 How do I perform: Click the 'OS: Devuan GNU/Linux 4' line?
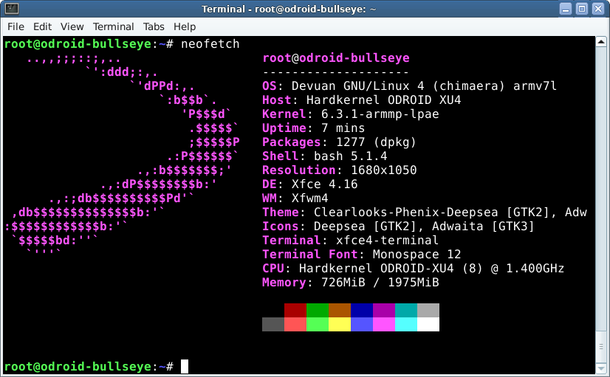pyautogui.click(x=409, y=86)
